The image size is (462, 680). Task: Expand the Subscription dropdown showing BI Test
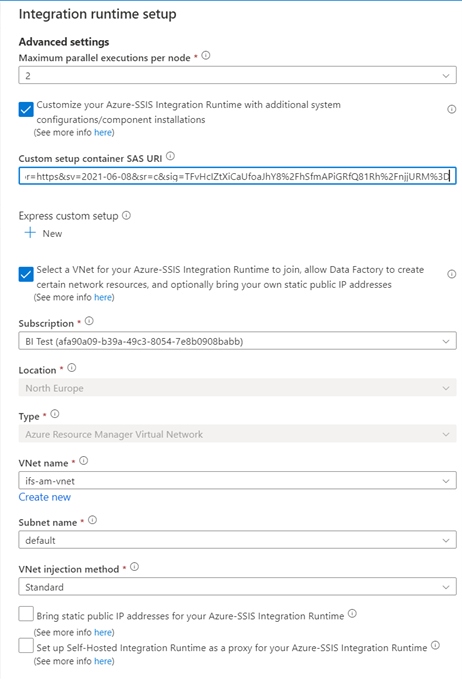[x=237, y=341]
